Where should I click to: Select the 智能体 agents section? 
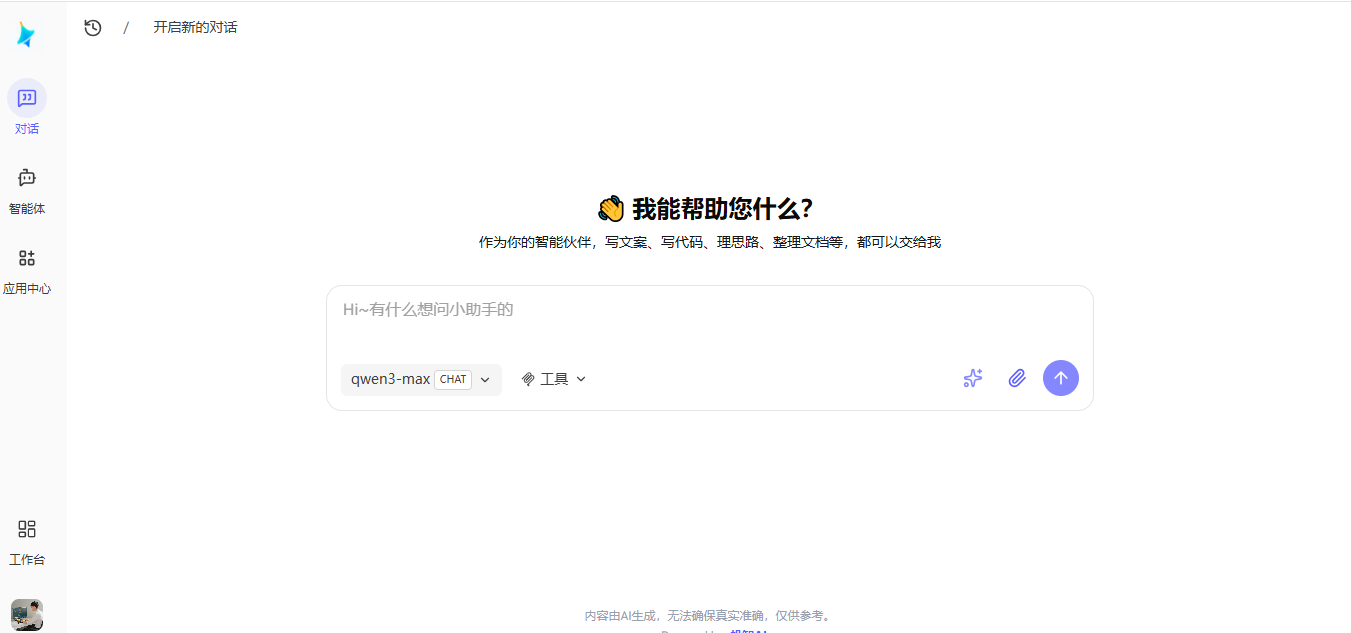[x=26, y=188]
